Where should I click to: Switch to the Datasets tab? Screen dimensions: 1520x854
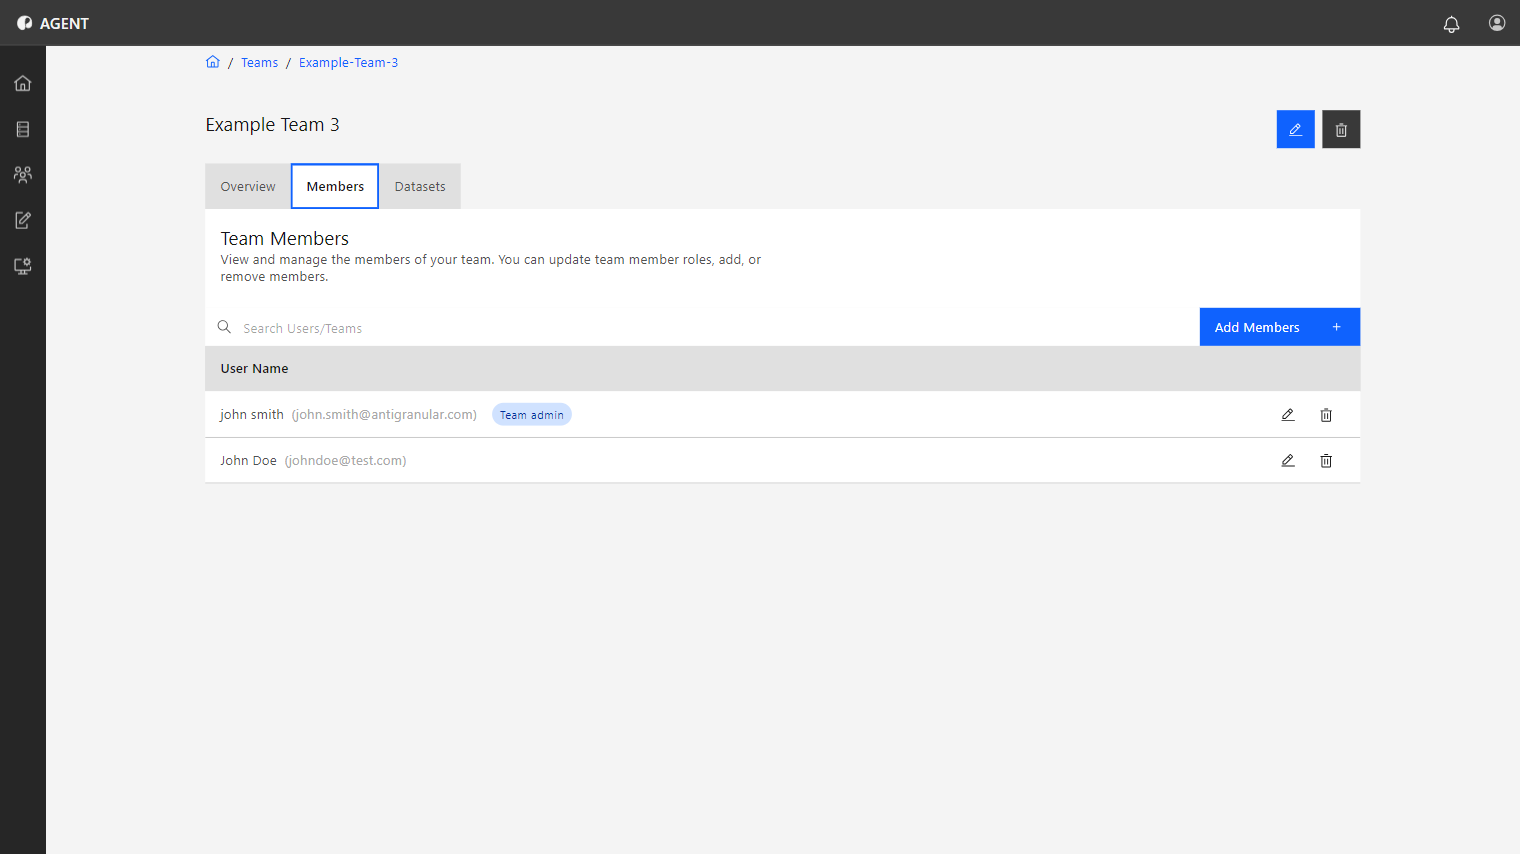pos(420,186)
